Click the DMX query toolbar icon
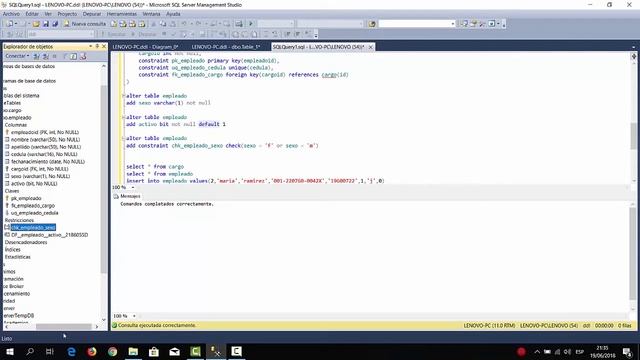640x360 pixels. pos(132,24)
